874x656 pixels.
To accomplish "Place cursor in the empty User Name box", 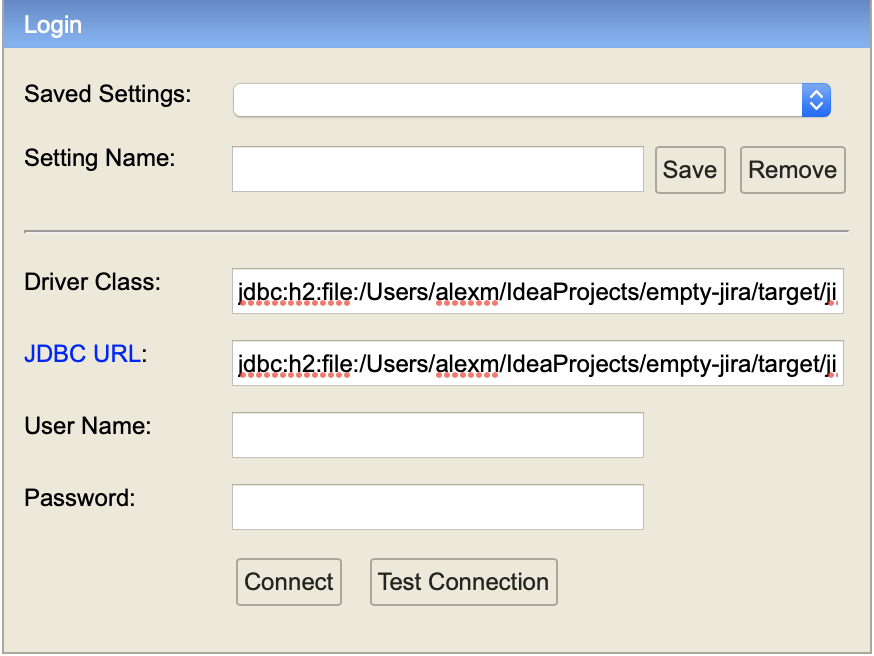I will click(437, 434).
